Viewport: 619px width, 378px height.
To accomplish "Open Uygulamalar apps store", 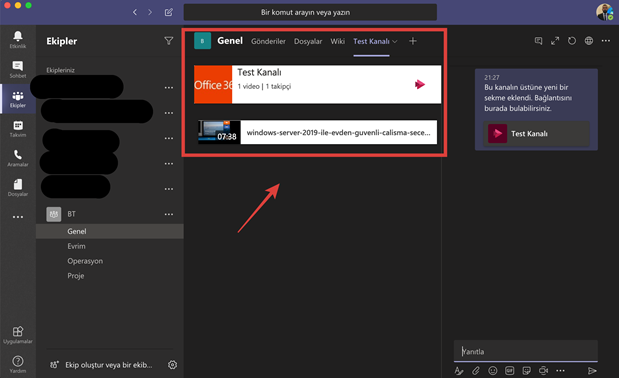I will coord(18,335).
